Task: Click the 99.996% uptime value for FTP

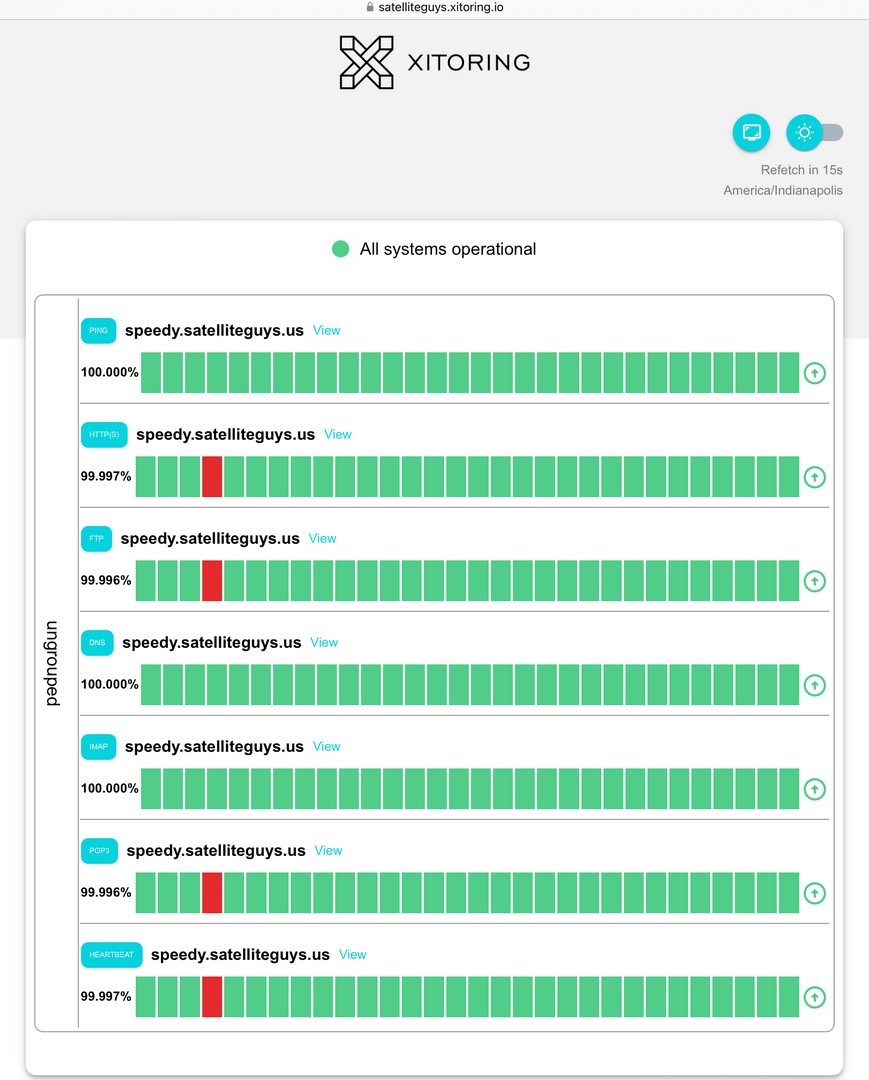Action: click(106, 581)
